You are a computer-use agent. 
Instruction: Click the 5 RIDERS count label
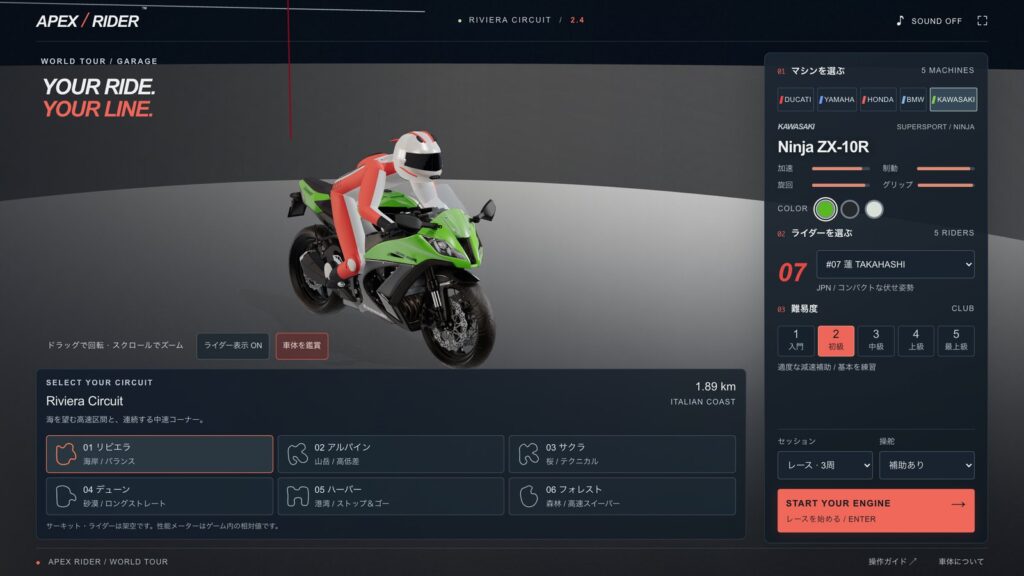pyautogui.click(x=953, y=232)
